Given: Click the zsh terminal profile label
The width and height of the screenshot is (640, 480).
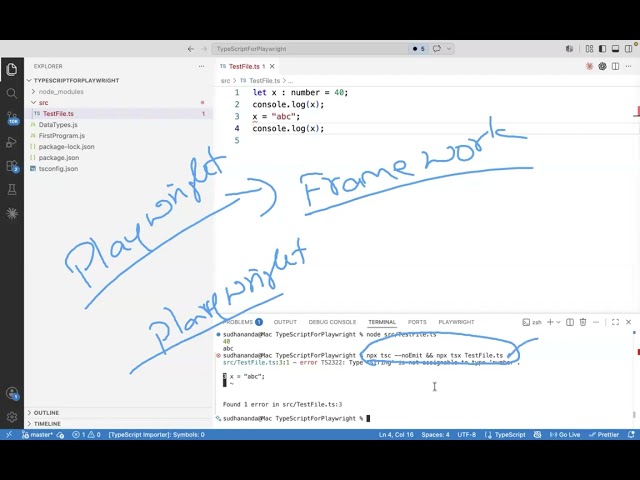Looking at the screenshot, I should tap(532, 322).
